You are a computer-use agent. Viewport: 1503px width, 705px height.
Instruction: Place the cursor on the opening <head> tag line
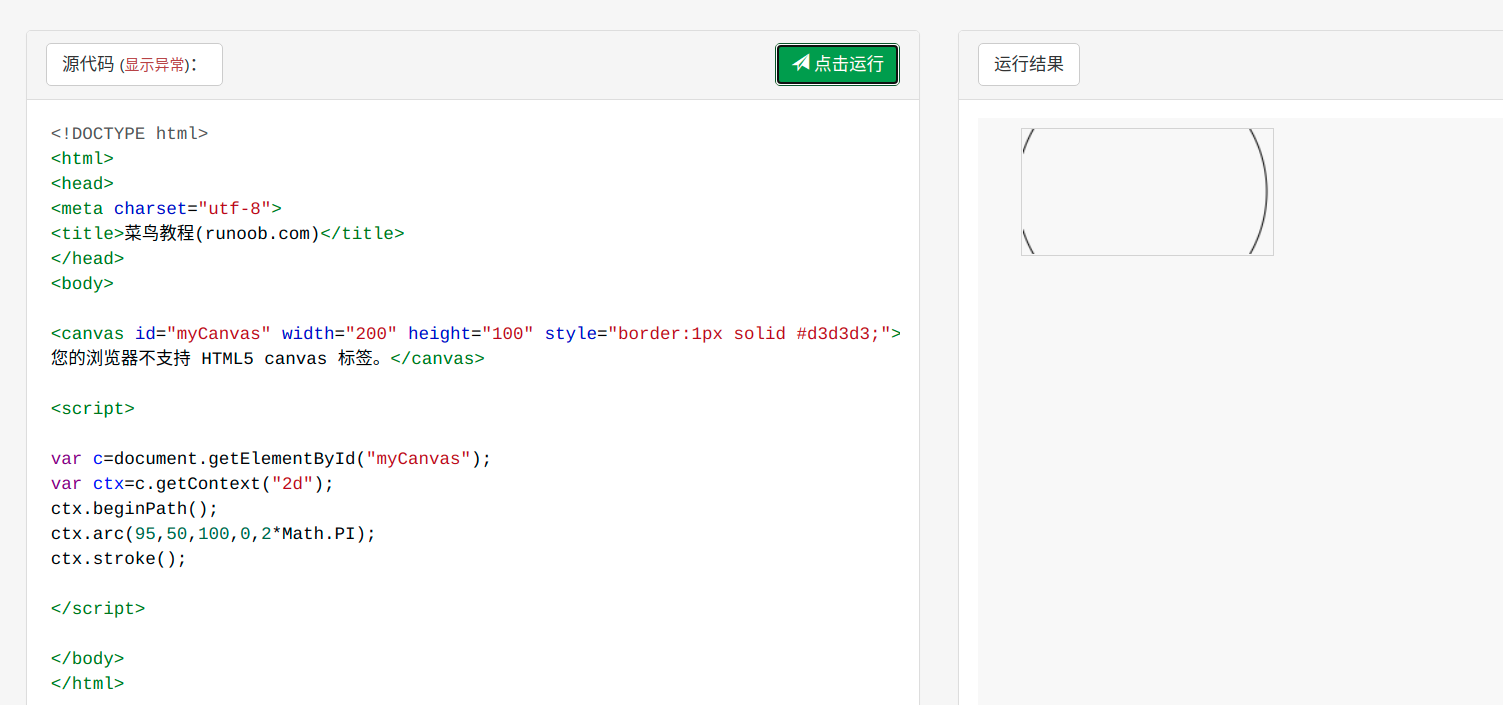click(82, 184)
